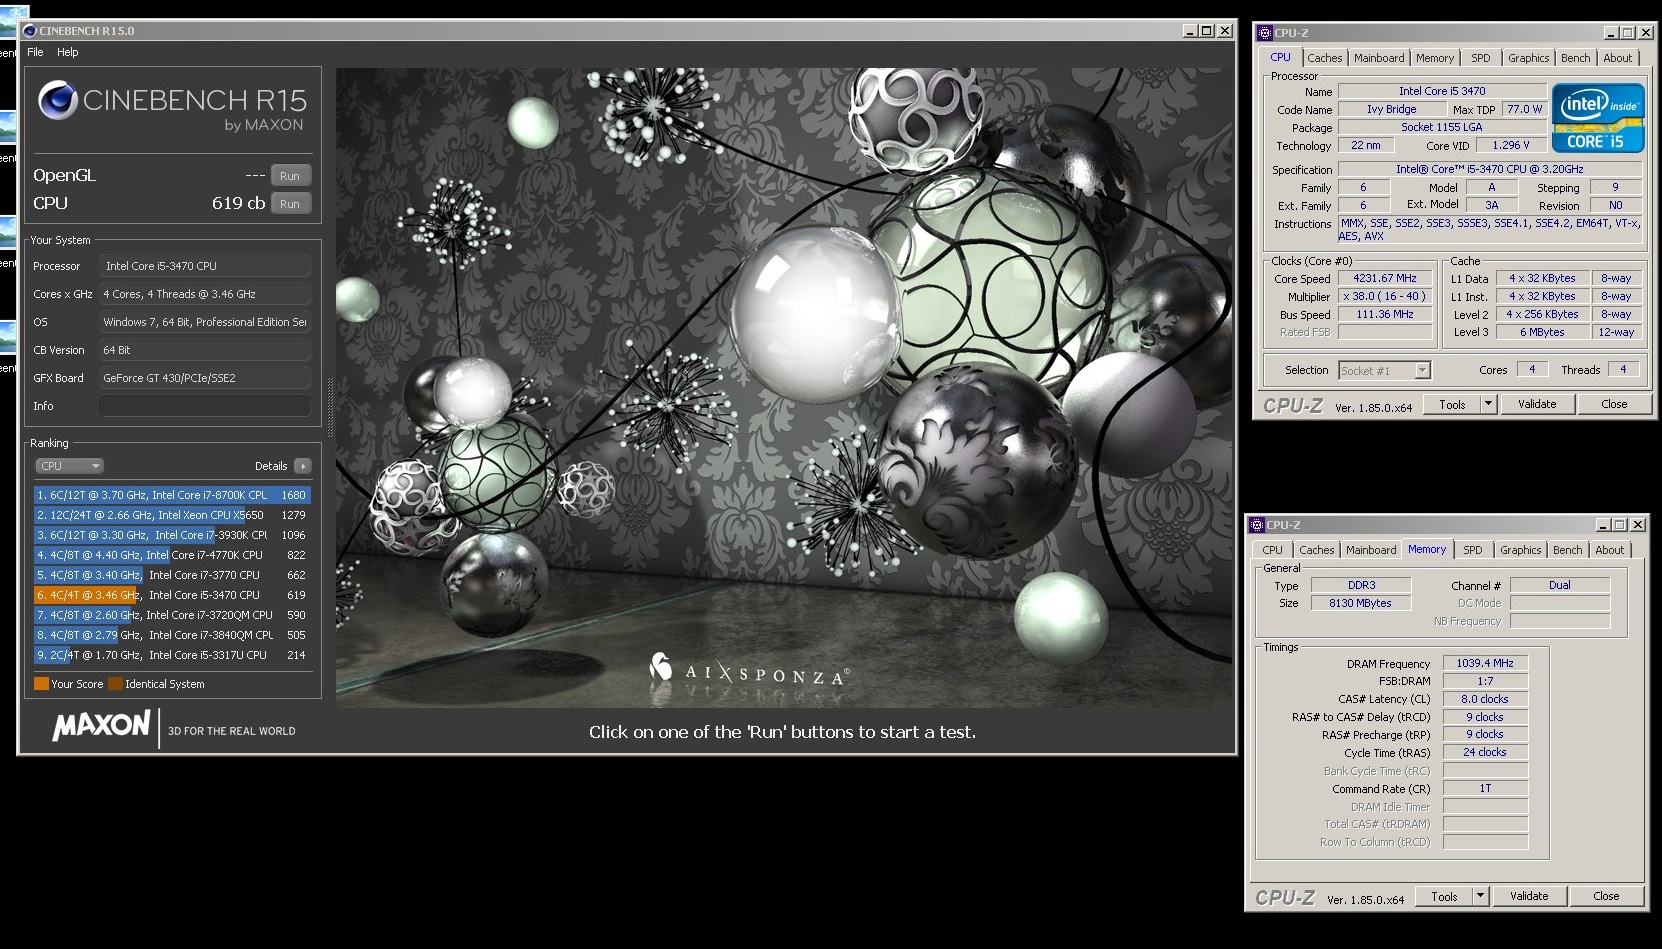This screenshot has height=949, width=1662.
Task: Run the CPU benchmark test
Action: 290,203
